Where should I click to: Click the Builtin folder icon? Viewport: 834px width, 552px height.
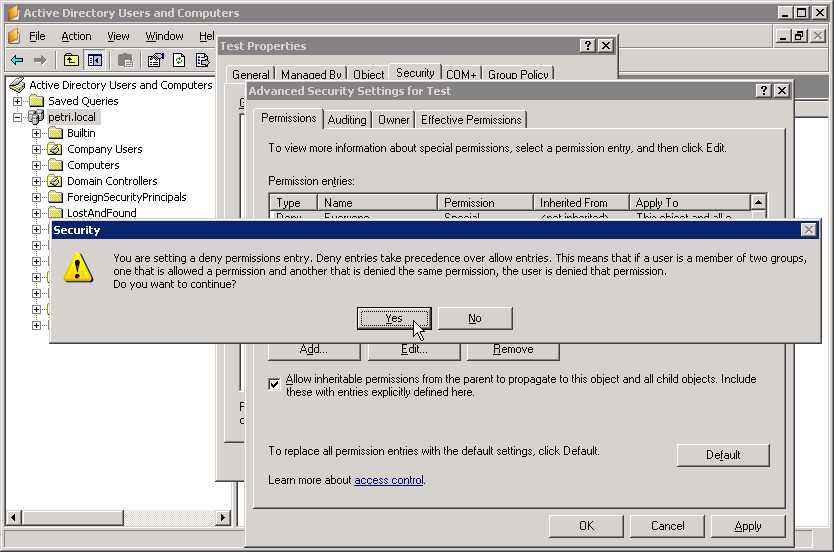point(55,133)
